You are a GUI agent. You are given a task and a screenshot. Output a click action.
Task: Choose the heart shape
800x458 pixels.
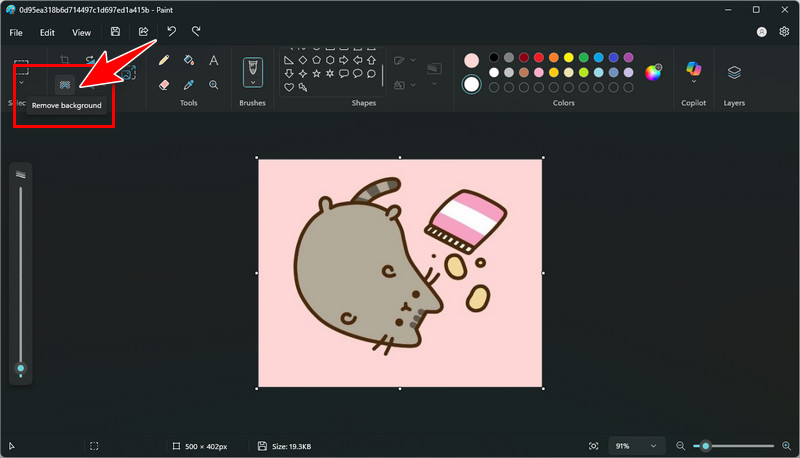[x=289, y=87]
